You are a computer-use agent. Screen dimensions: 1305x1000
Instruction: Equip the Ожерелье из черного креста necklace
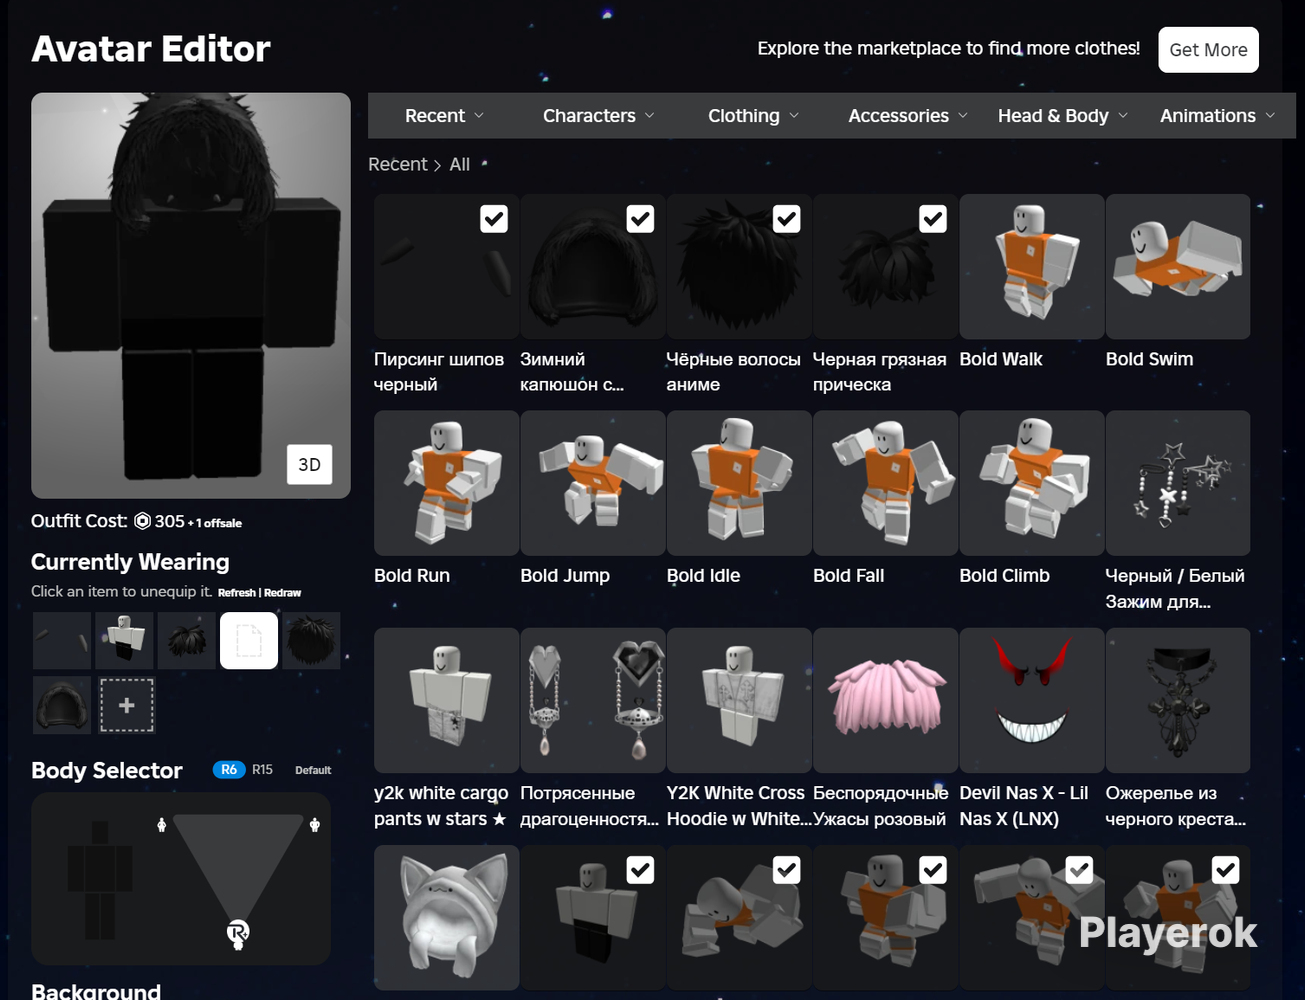click(1178, 700)
